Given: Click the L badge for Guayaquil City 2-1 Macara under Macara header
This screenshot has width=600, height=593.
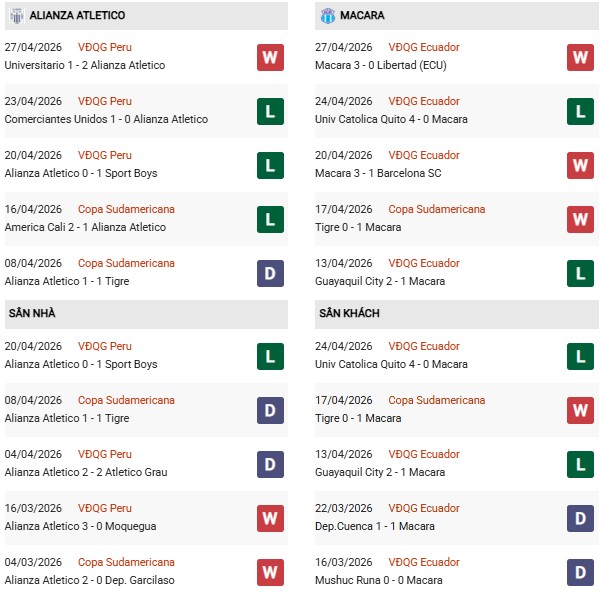Looking at the screenshot, I should pyautogui.click(x=580, y=273).
